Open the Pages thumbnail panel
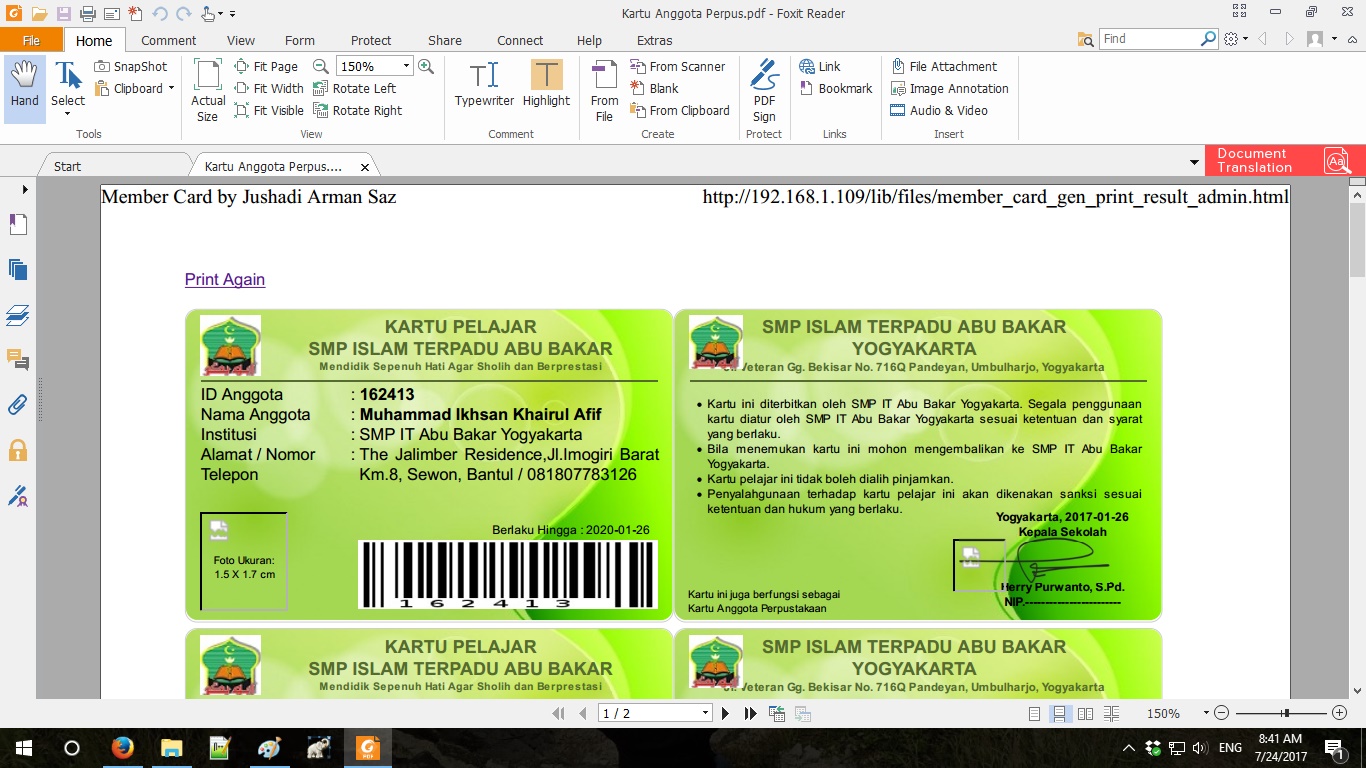Viewport: 1366px width, 768px height. (18, 224)
